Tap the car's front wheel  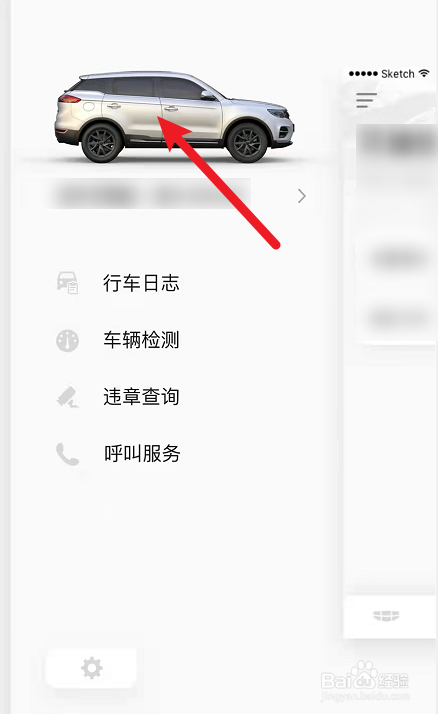247,142
